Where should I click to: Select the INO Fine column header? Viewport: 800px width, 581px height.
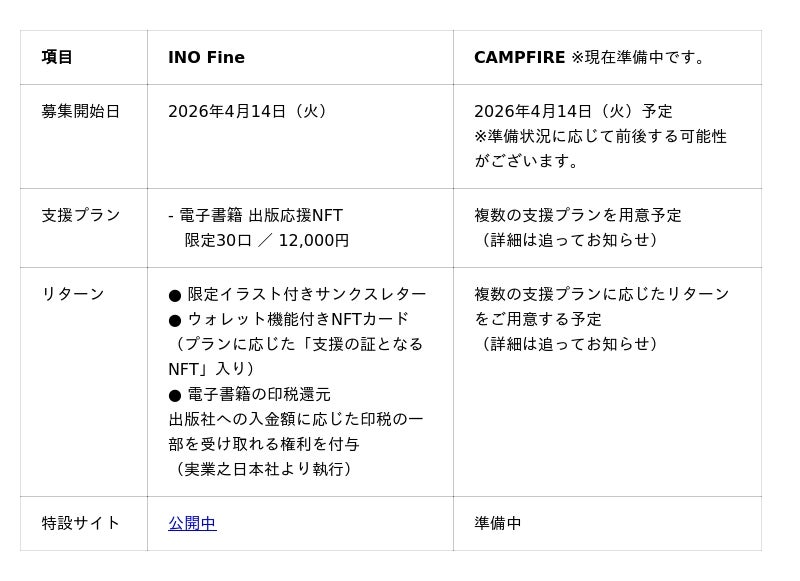[x=206, y=57]
